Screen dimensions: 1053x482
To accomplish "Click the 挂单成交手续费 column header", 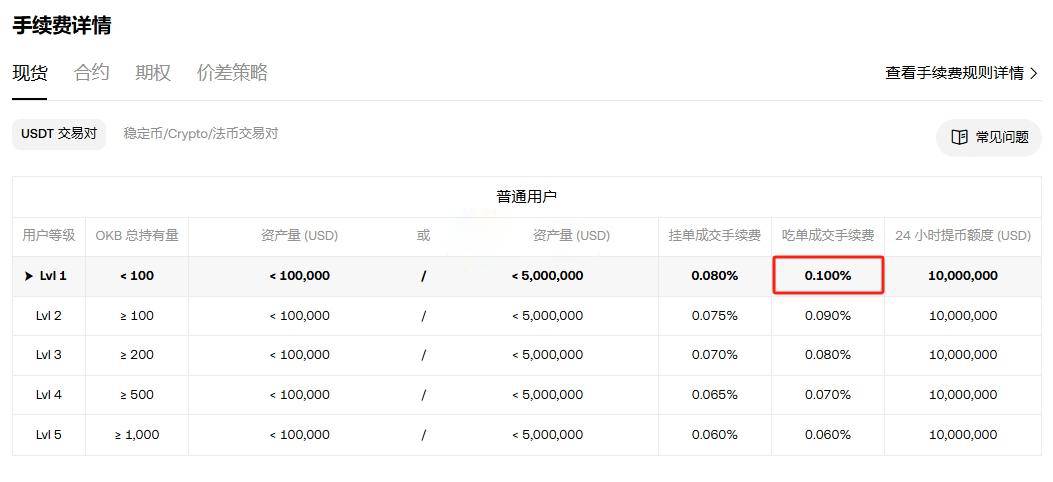I will pos(714,236).
